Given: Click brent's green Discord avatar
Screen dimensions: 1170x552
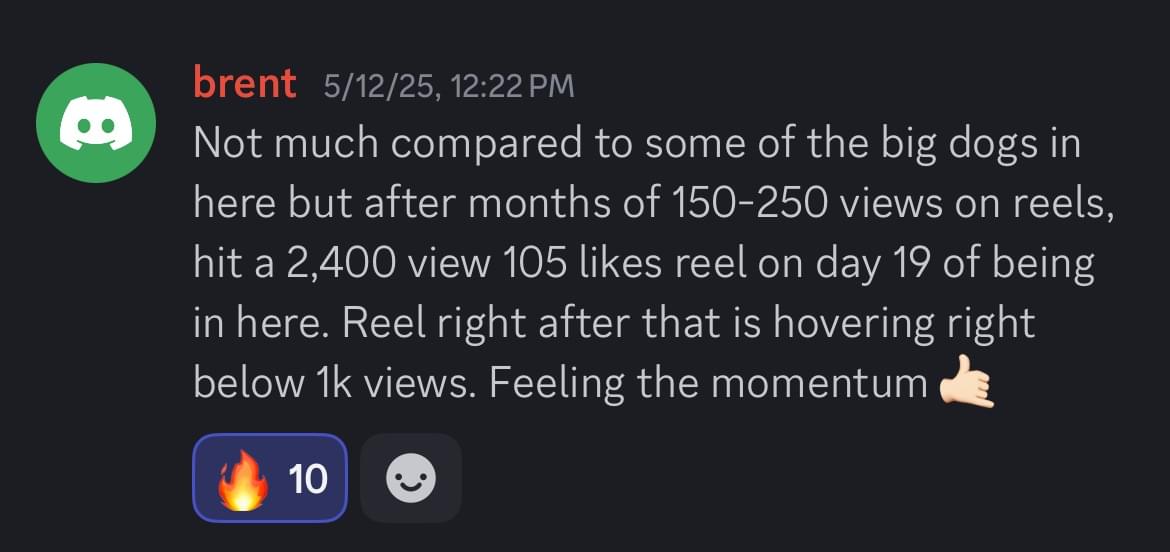Looking at the screenshot, I should (96, 123).
